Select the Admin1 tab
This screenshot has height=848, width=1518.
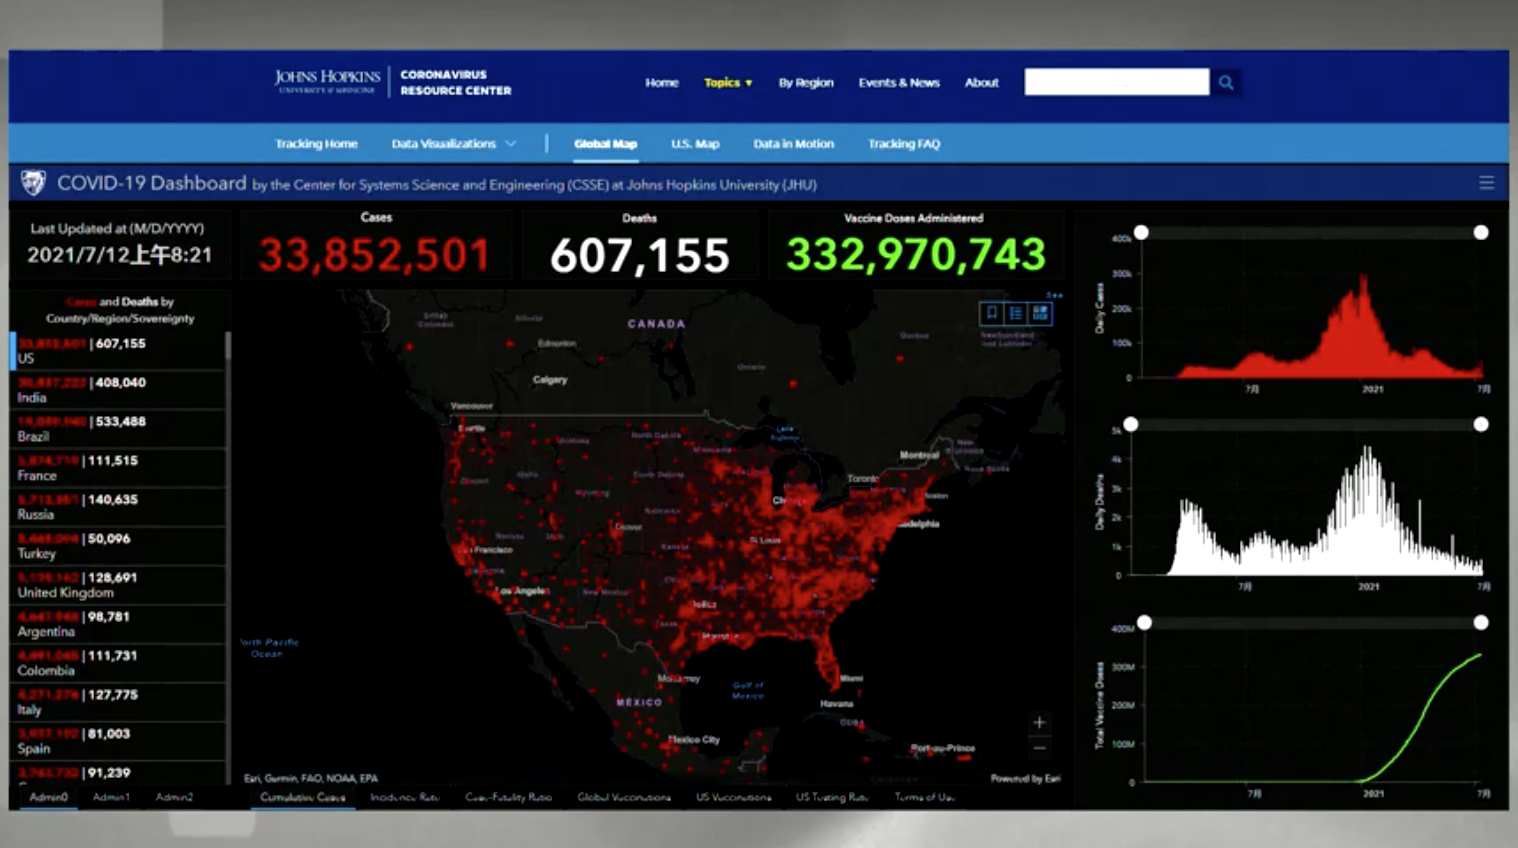pos(111,797)
